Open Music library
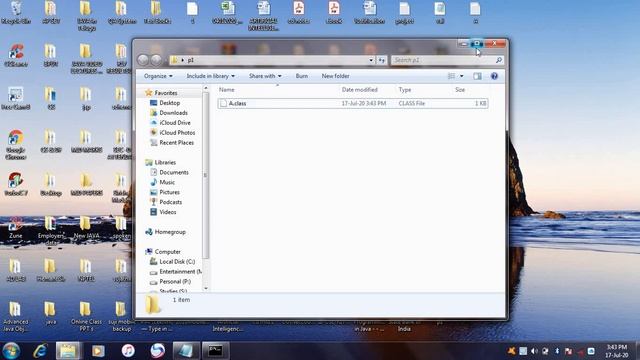 coord(167,182)
